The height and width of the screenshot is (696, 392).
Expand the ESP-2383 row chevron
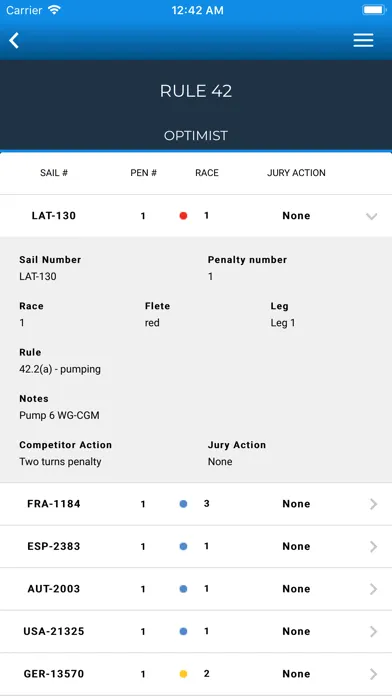373,546
